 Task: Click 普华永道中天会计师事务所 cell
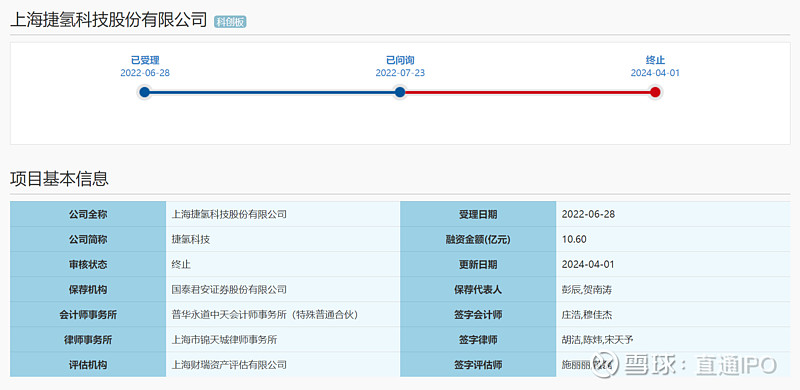coord(283,314)
